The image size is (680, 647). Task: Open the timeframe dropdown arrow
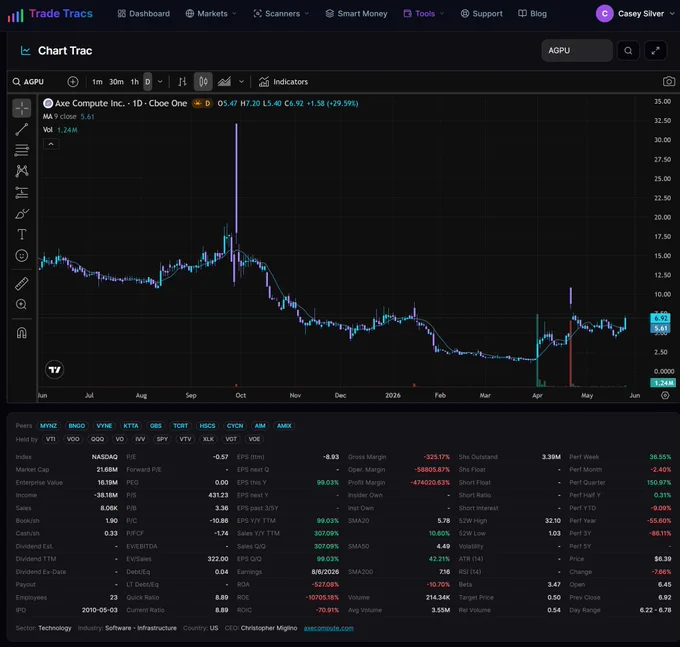click(160, 82)
